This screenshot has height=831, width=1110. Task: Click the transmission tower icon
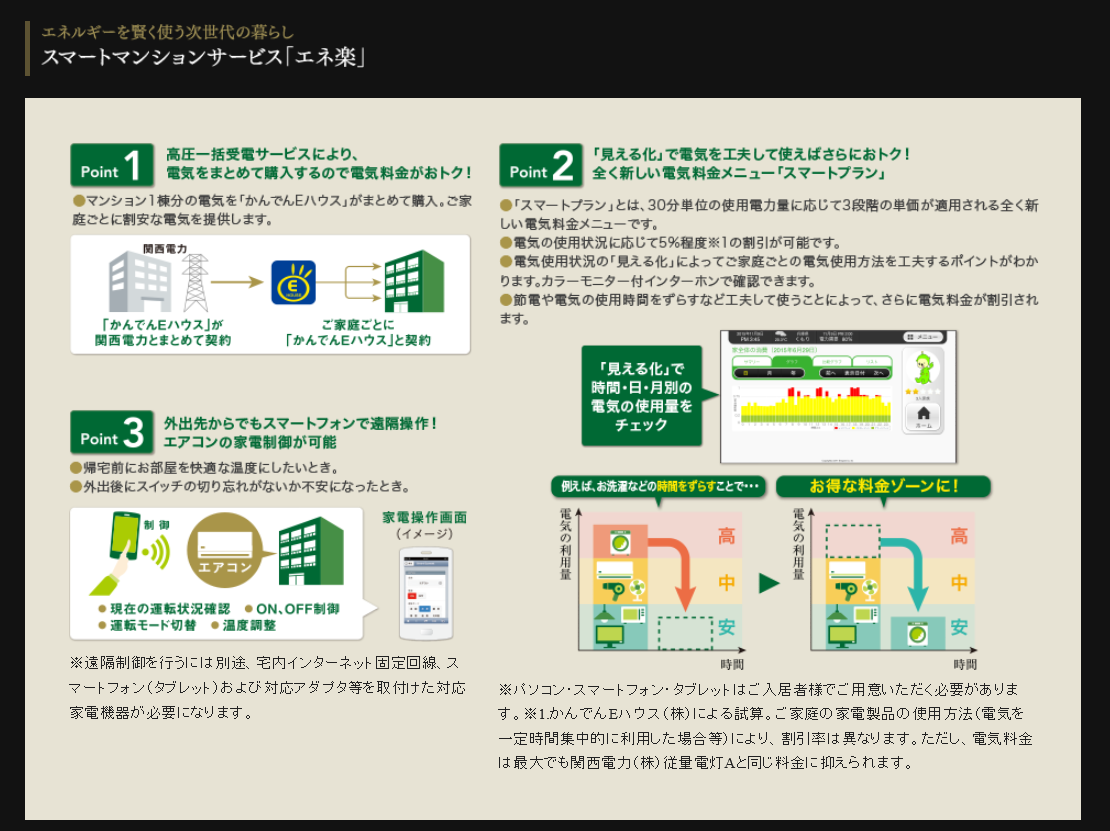pos(195,283)
